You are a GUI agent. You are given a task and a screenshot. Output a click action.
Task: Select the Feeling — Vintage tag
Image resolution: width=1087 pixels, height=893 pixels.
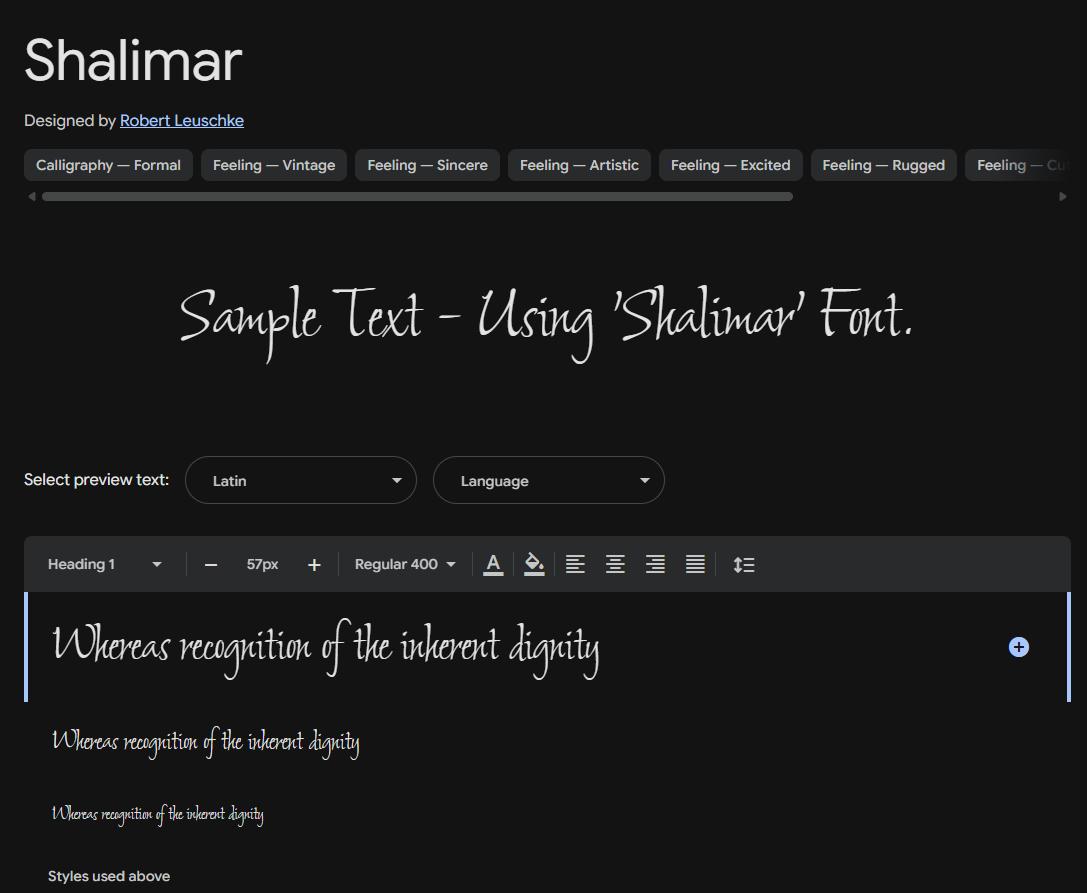[274, 165]
